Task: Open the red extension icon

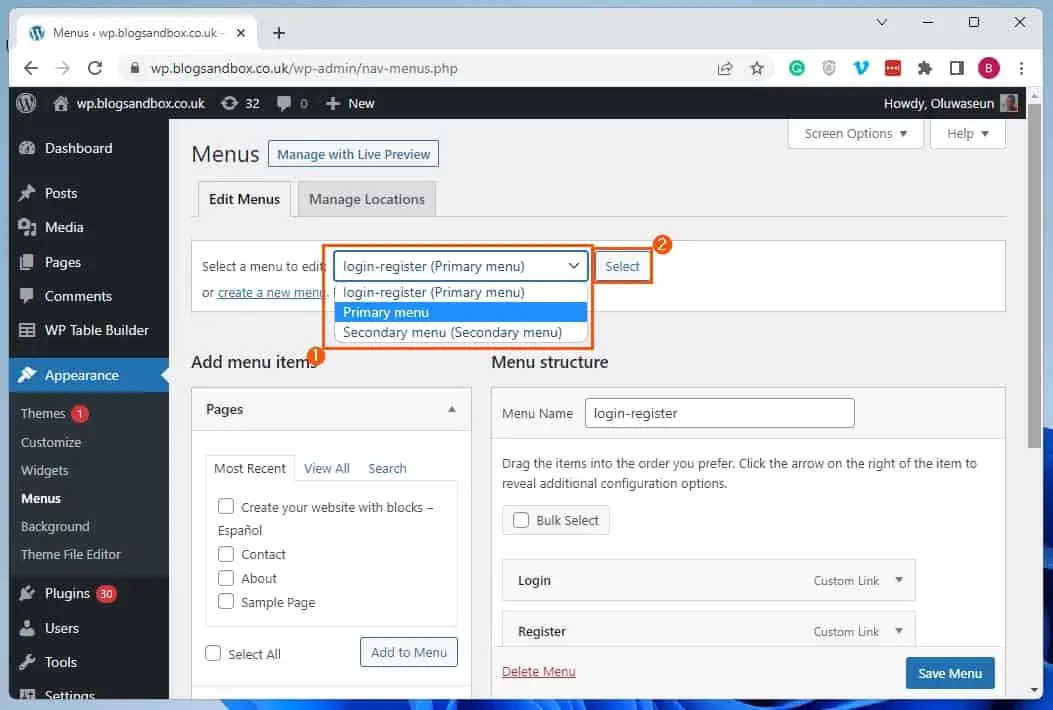Action: 892,68
